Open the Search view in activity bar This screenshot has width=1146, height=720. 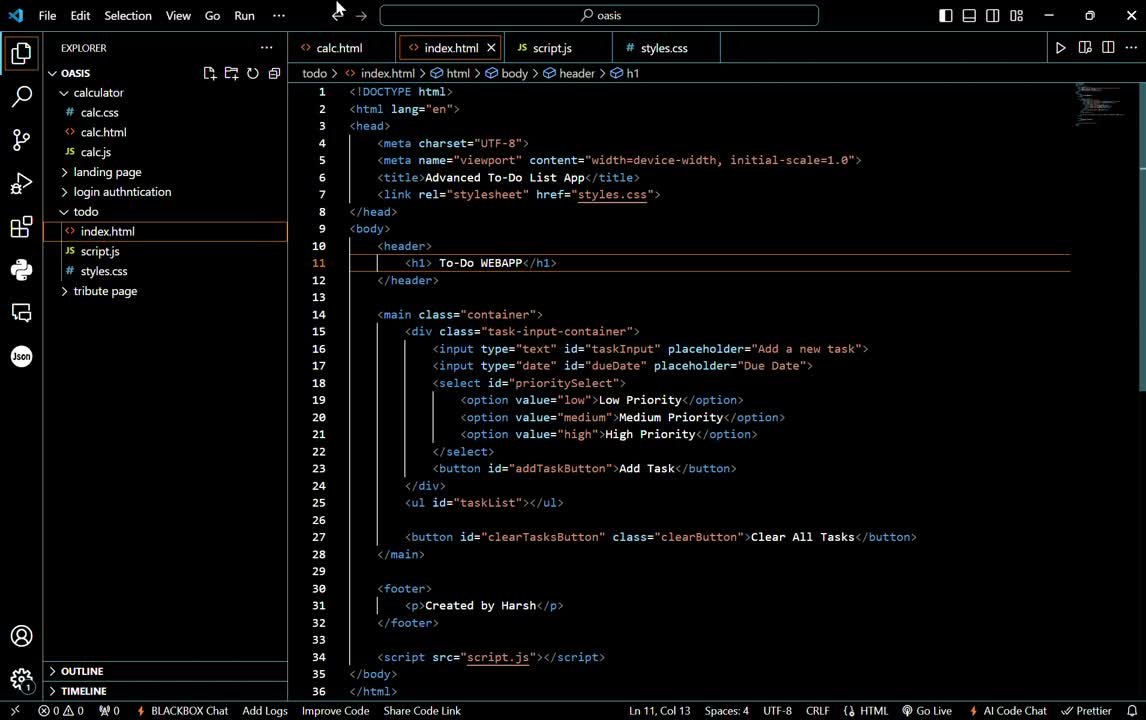[21, 97]
